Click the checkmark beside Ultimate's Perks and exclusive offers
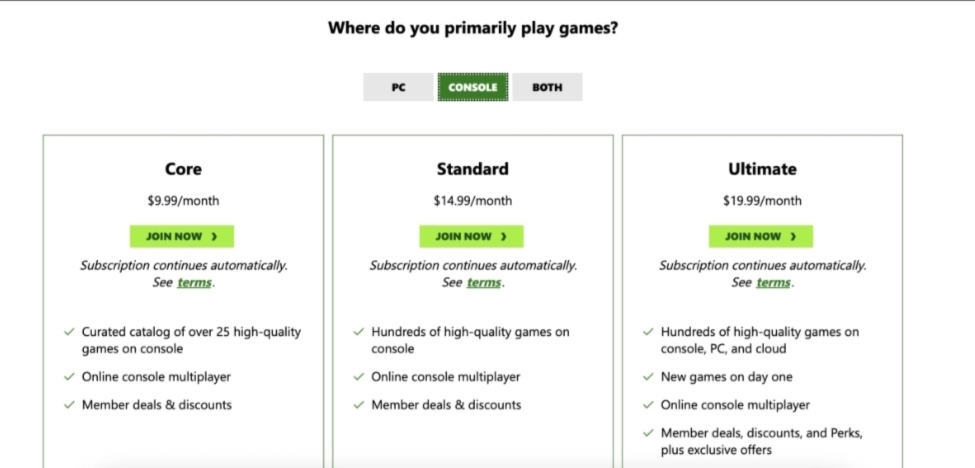 pyautogui.click(x=648, y=433)
